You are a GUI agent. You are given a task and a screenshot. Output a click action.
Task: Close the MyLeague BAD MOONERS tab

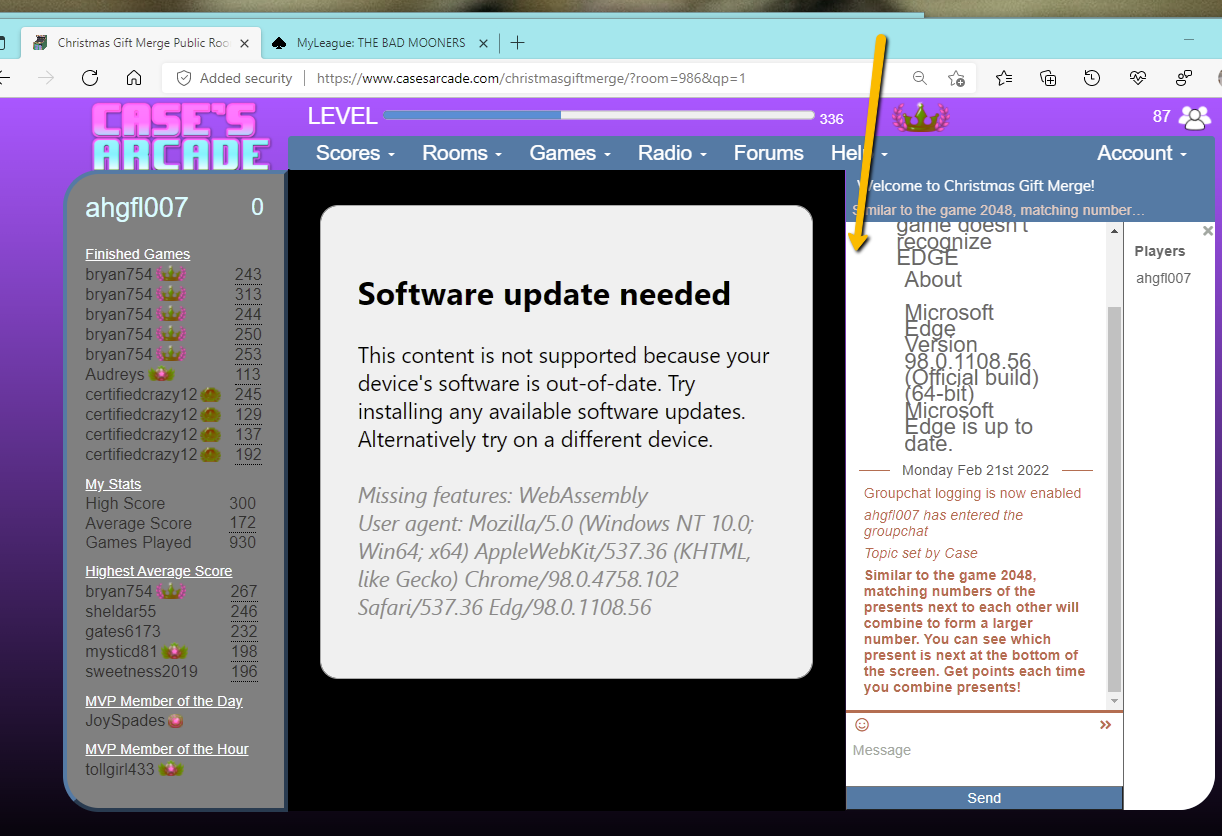pyautogui.click(x=484, y=43)
